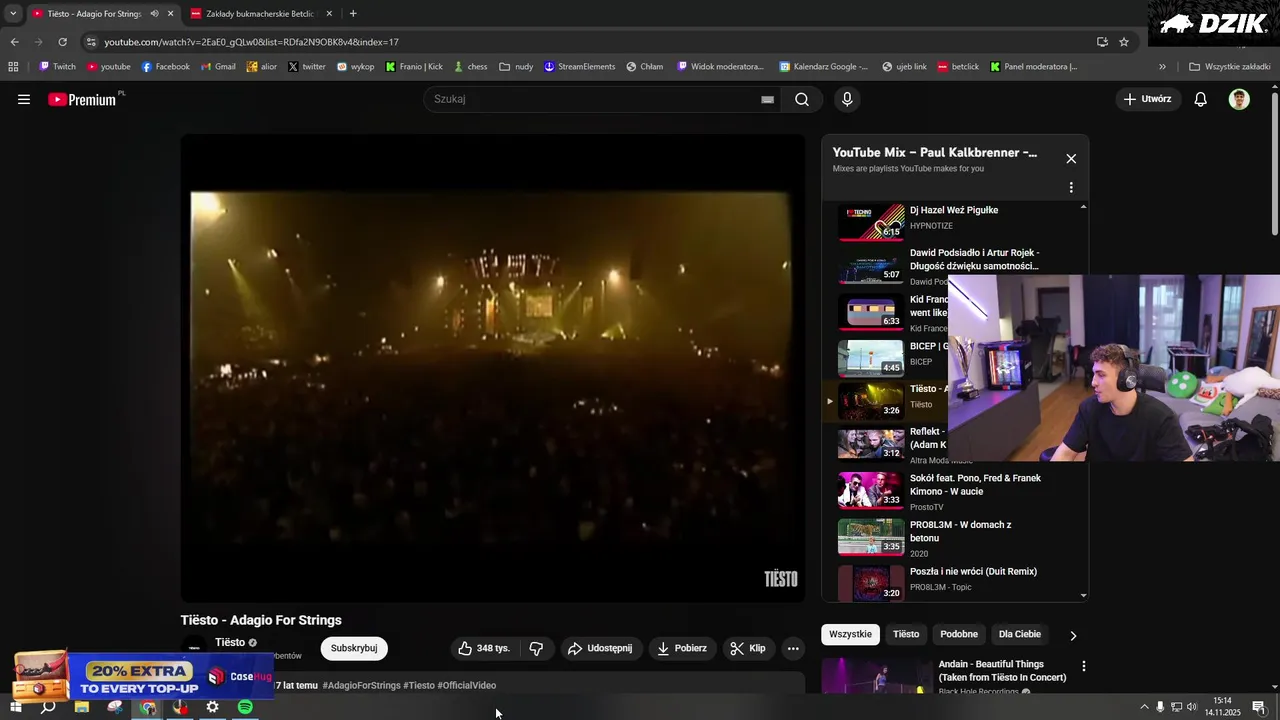Open the StreamElements bookmark
The width and height of the screenshot is (1280, 720).
click(580, 67)
